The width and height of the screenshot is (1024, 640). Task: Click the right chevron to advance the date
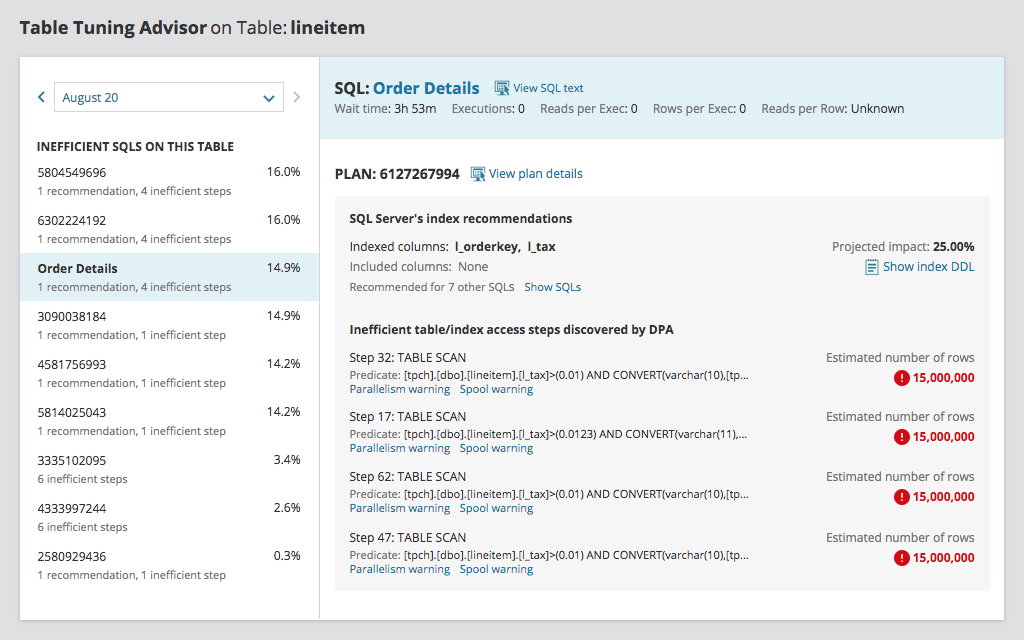pos(296,97)
